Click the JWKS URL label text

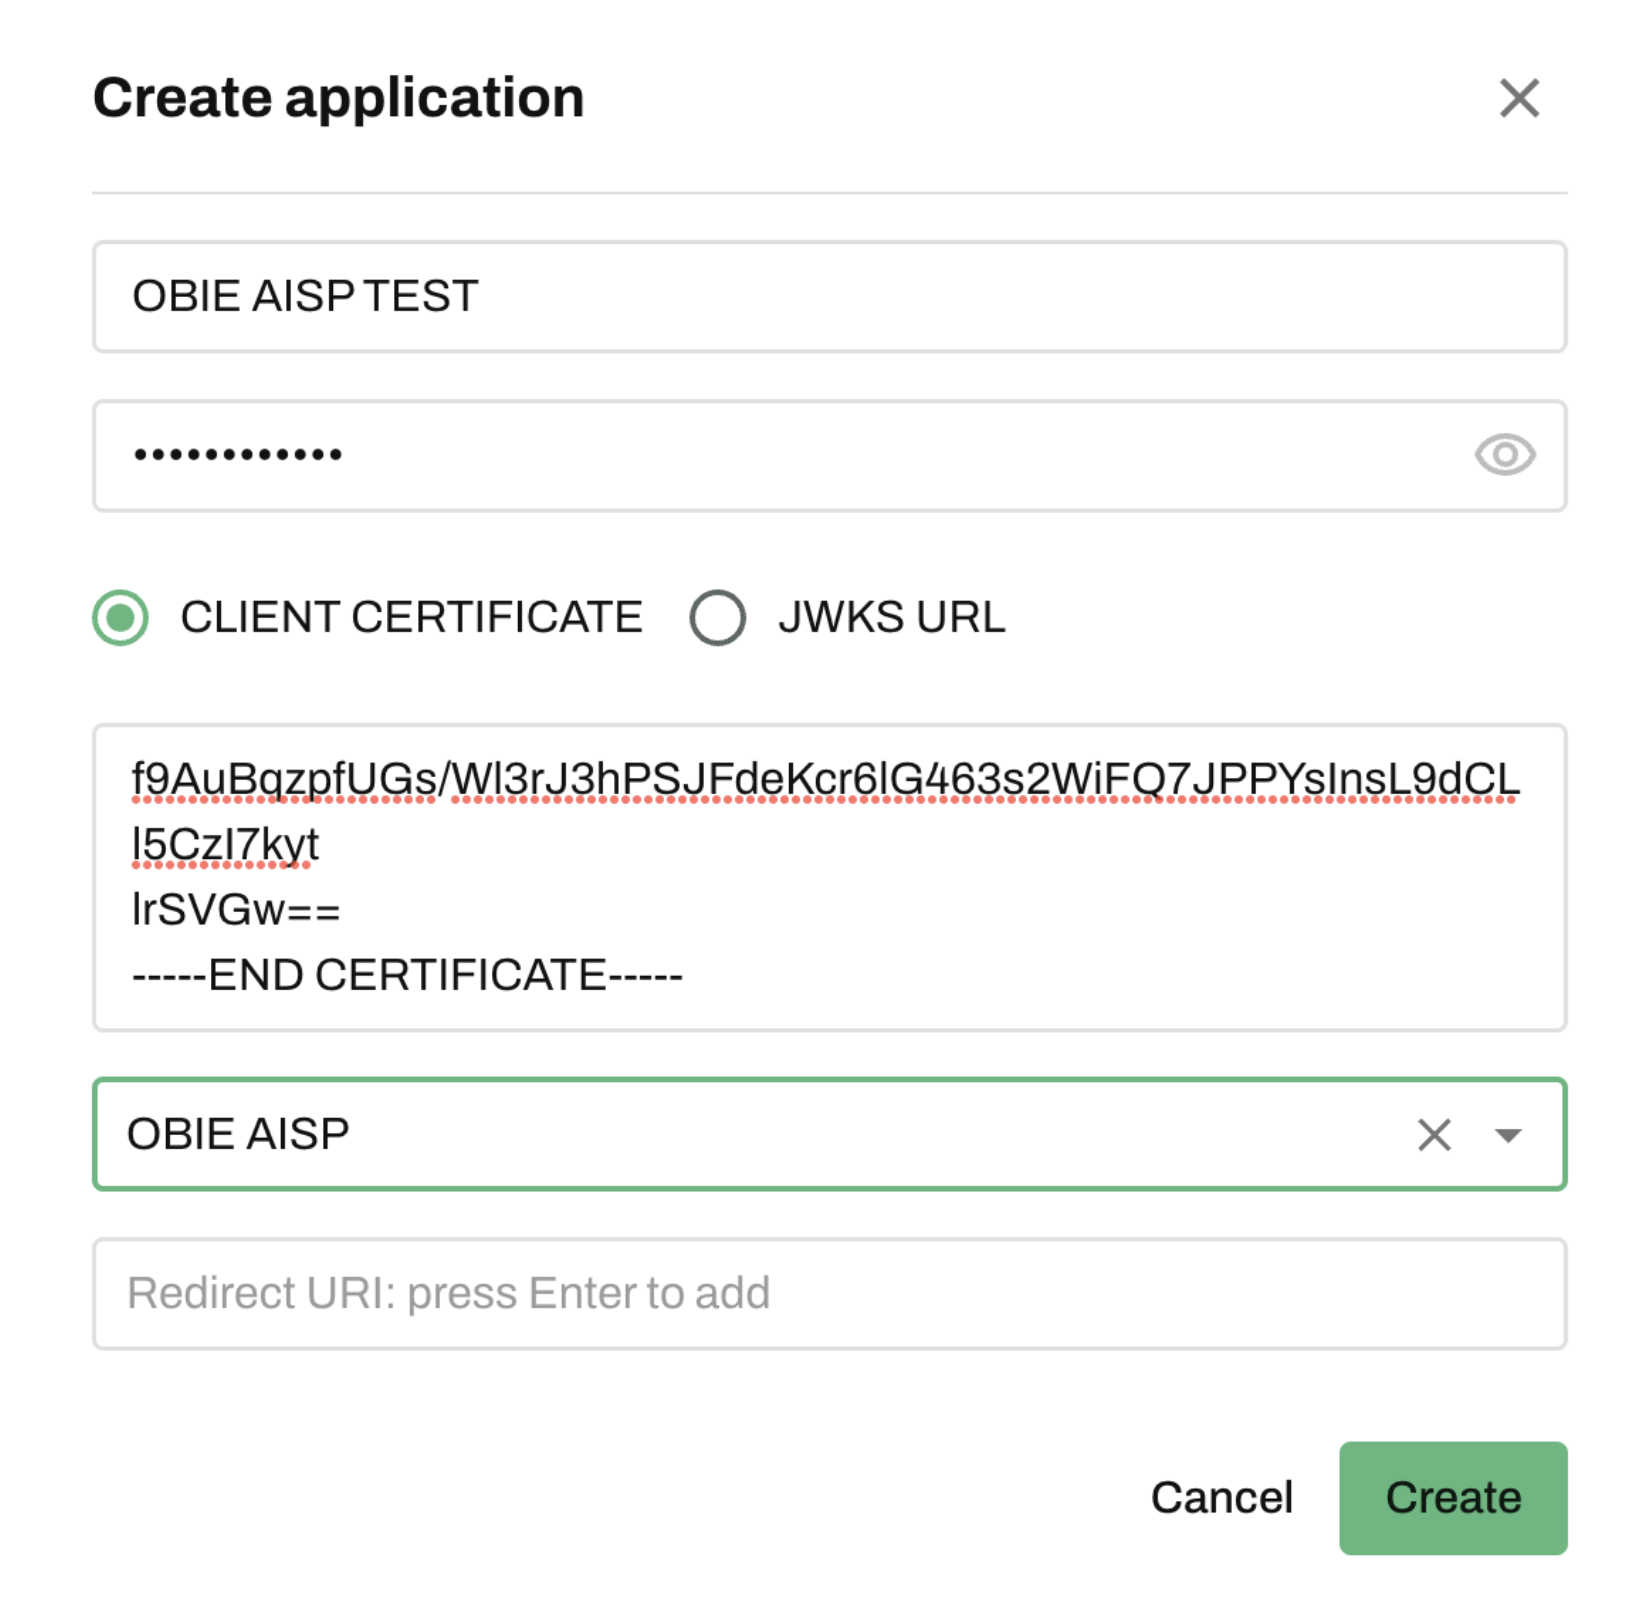(x=891, y=617)
